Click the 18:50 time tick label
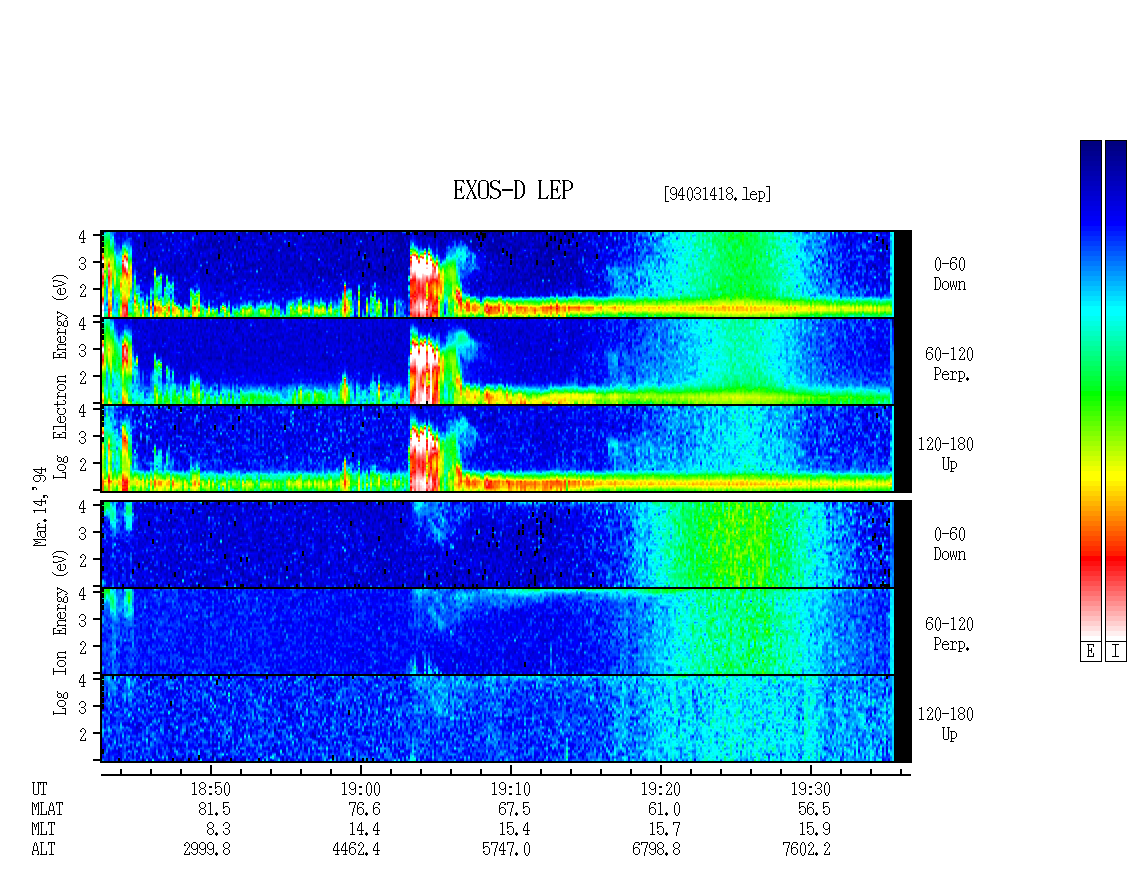1130x875 pixels. (x=210, y=789)
